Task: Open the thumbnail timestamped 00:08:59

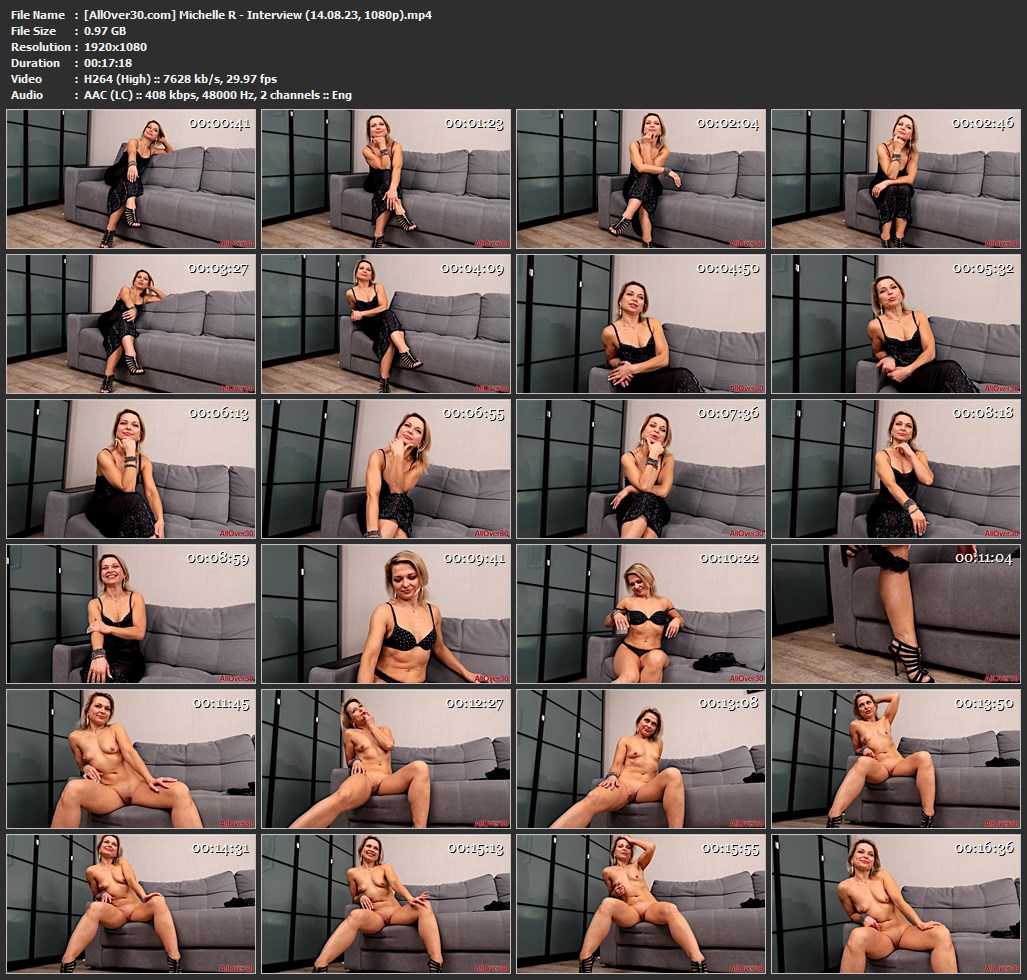Action: (131, 614)
